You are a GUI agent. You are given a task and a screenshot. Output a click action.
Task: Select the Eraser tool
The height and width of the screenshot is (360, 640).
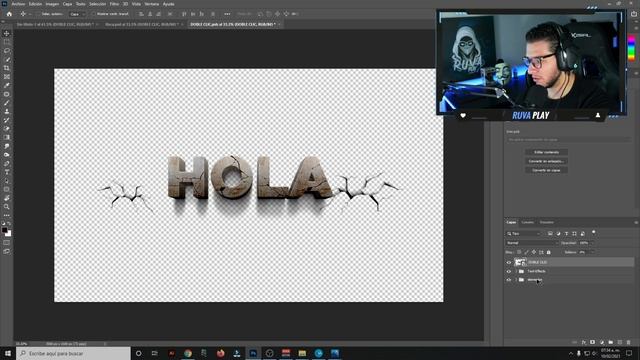coord(7,129)
